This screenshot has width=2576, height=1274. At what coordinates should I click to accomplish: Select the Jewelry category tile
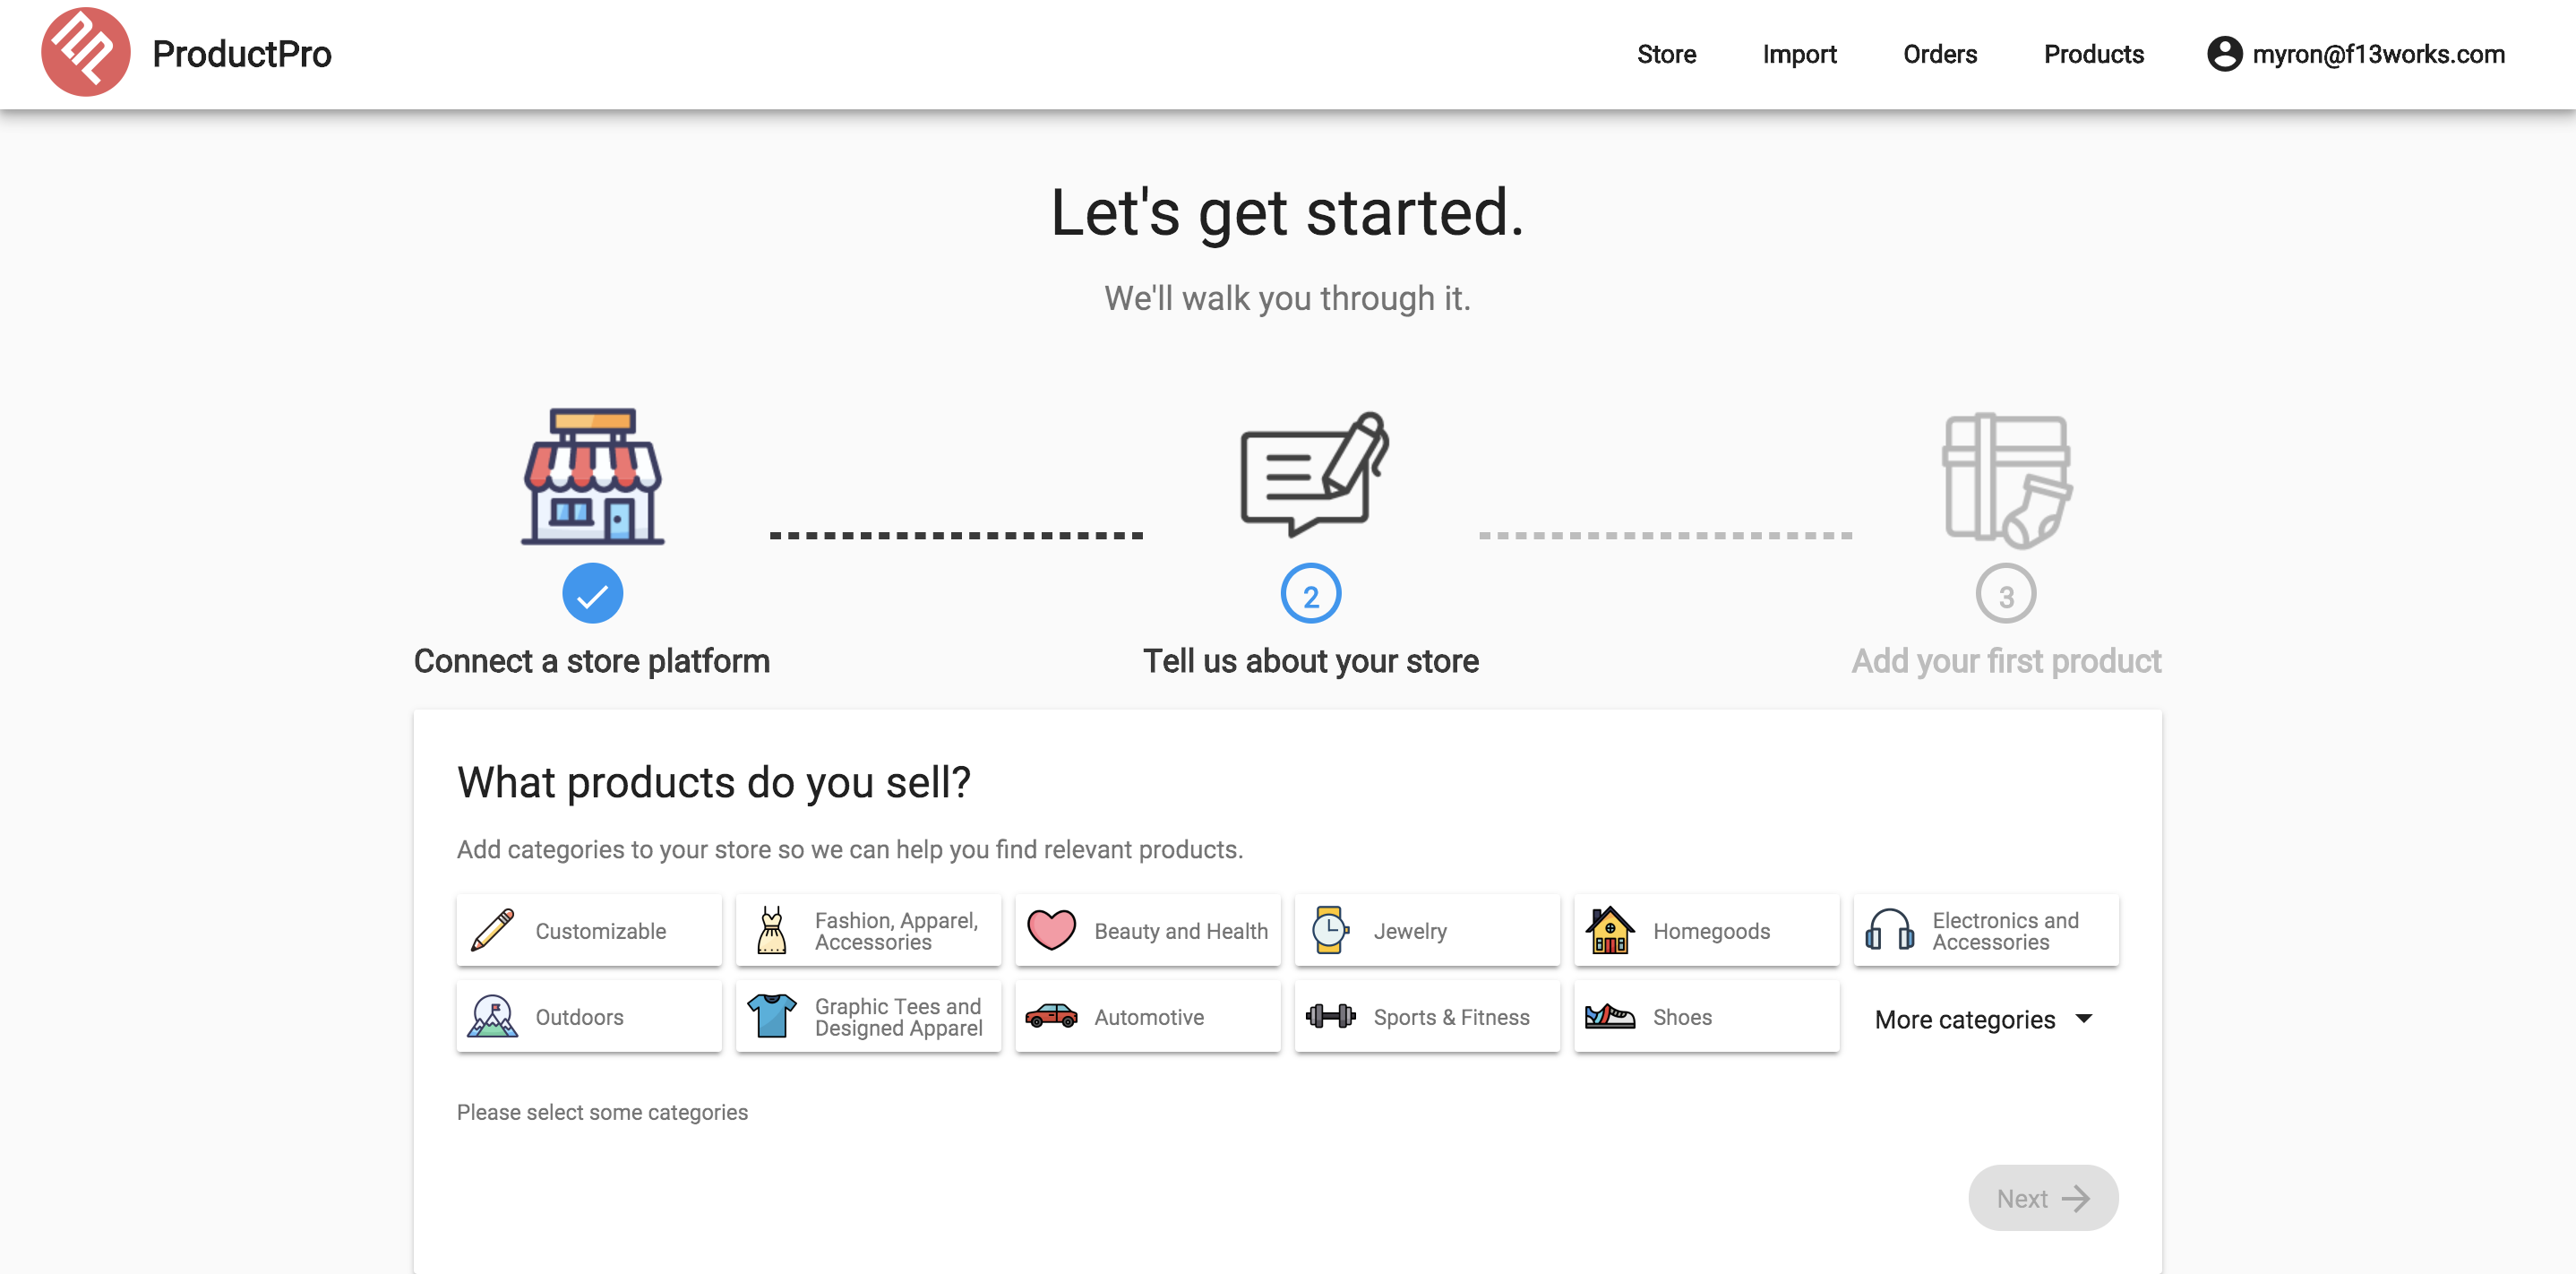(1427, 929)
